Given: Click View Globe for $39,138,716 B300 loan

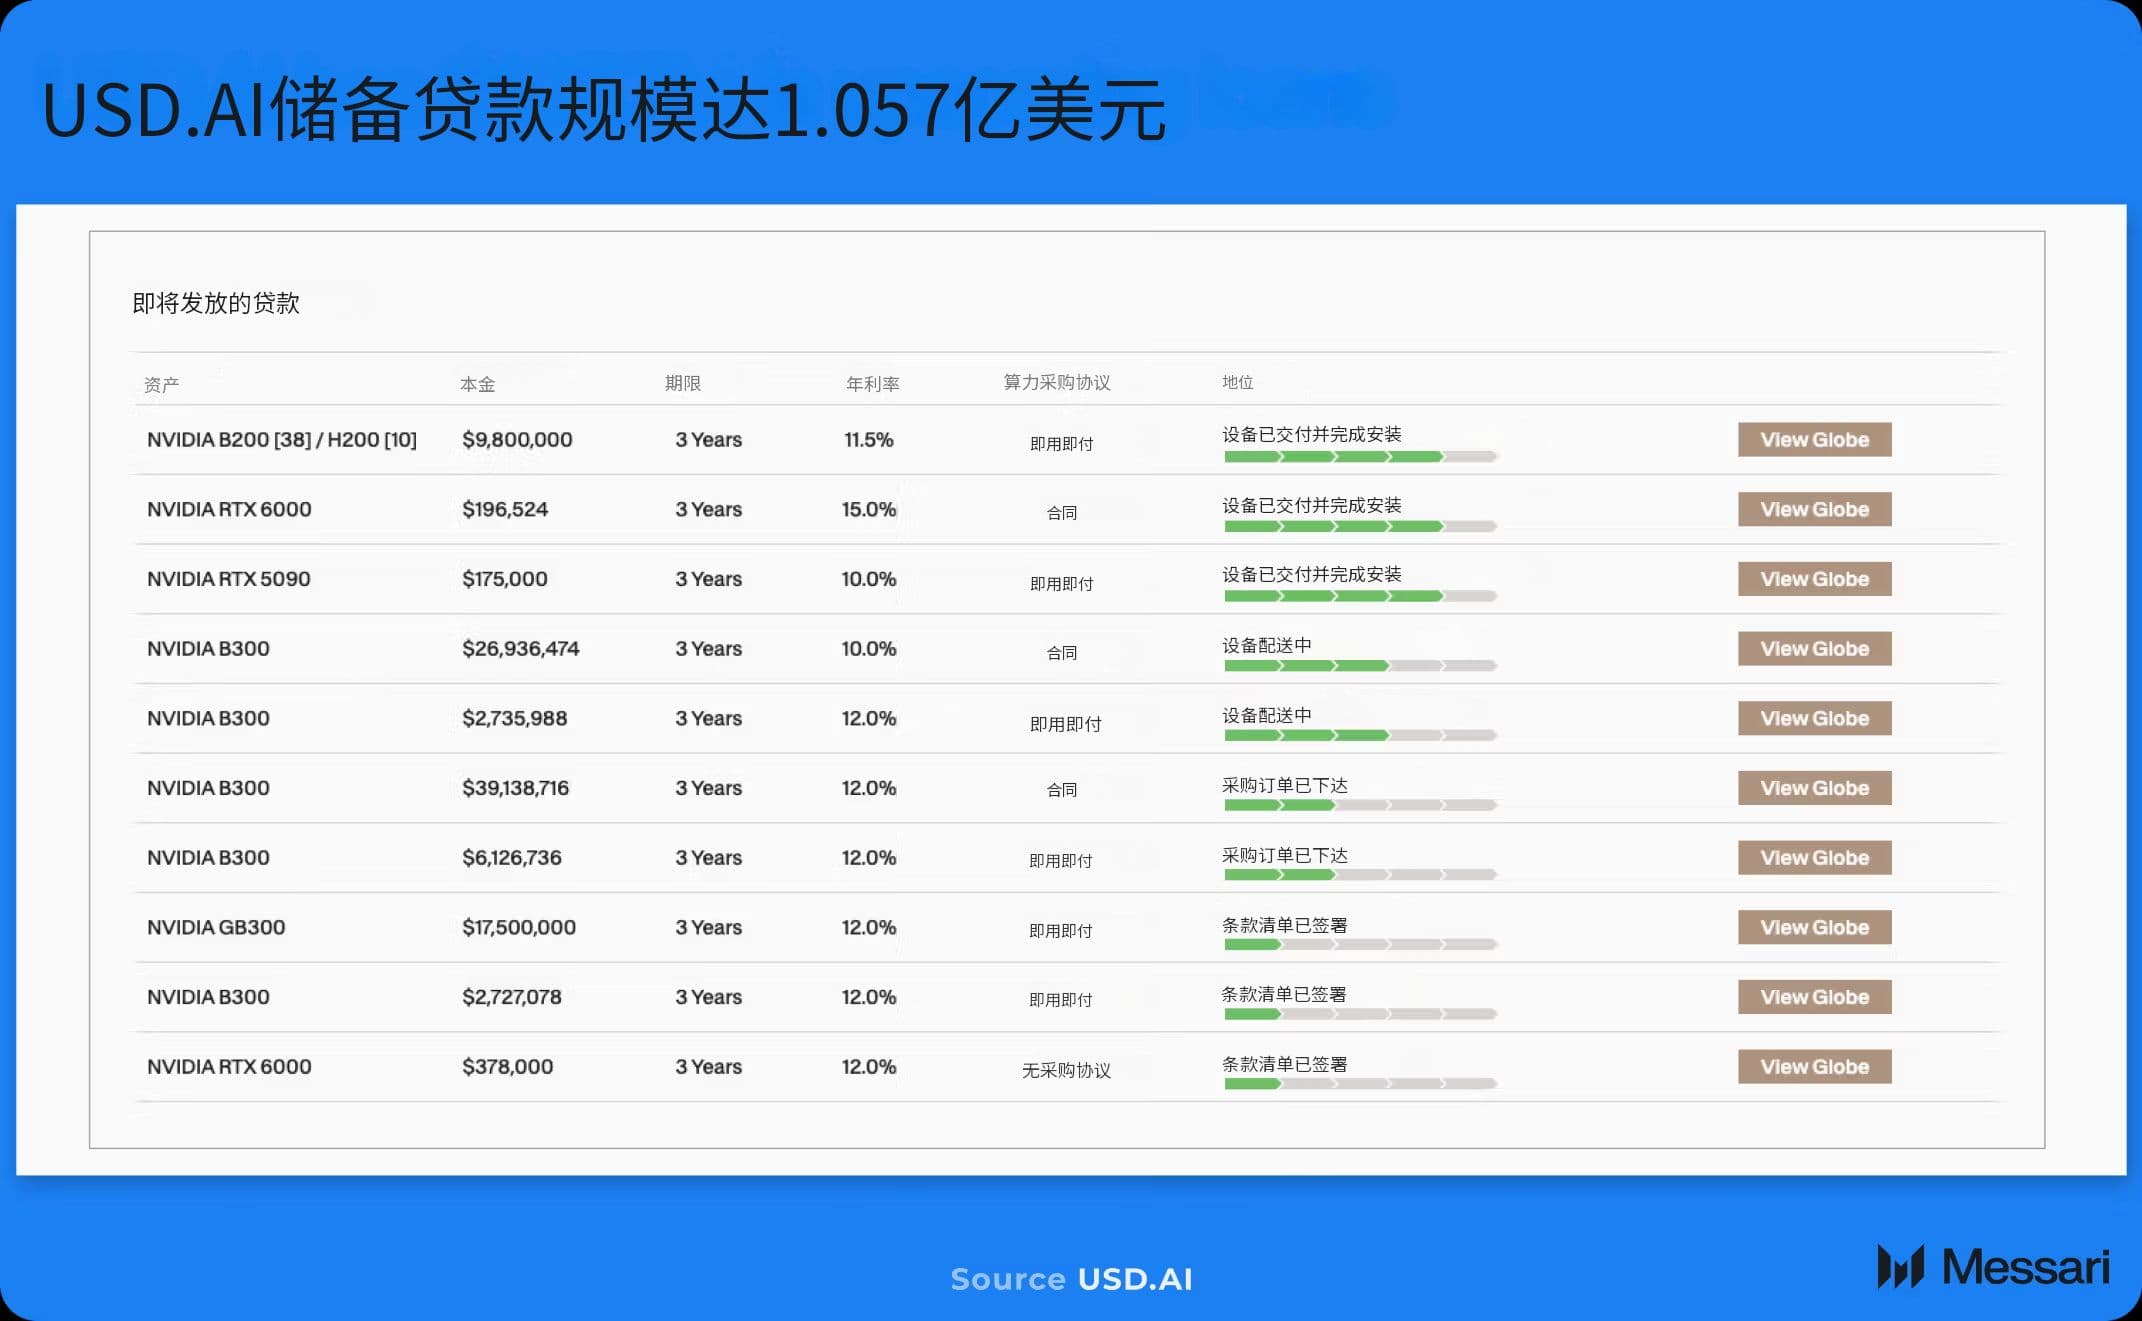Looking at the screenshot, I should 1814,788.
